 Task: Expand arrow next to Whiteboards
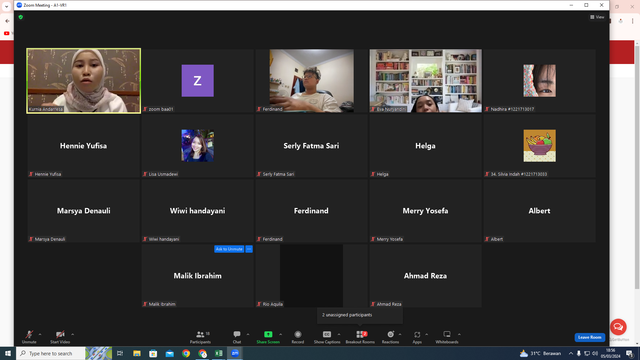click(459, 334)
